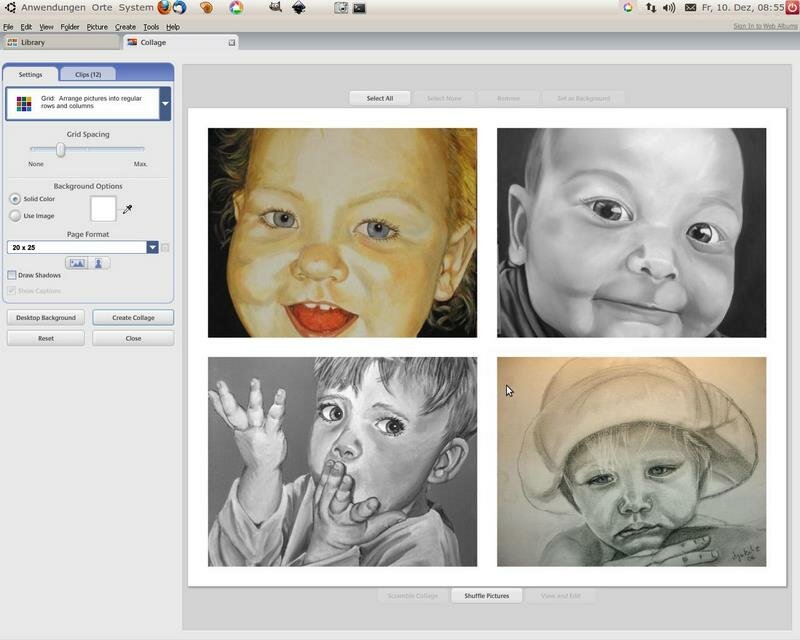The width and height of the screenshot is (800, 640).
Task: Open the Sign In to Web Albums link
Action: (765, 26)
